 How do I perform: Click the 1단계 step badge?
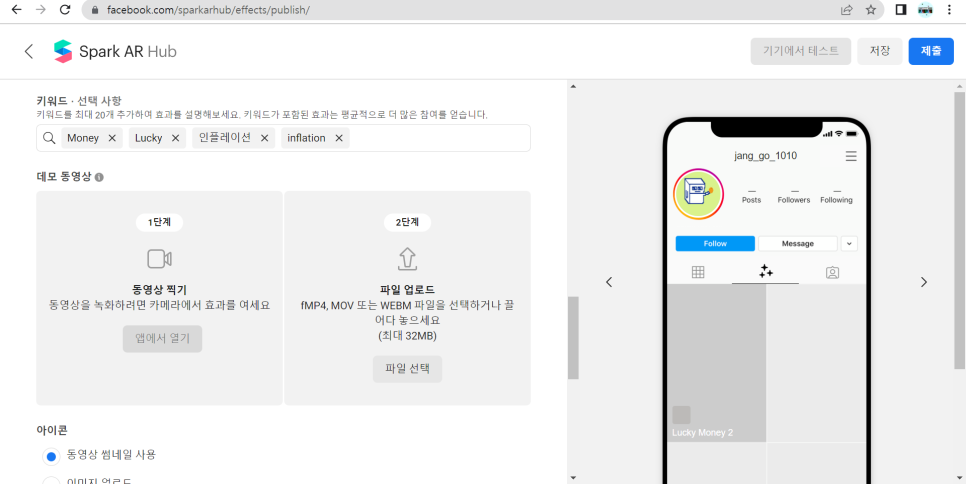(159, 223)
